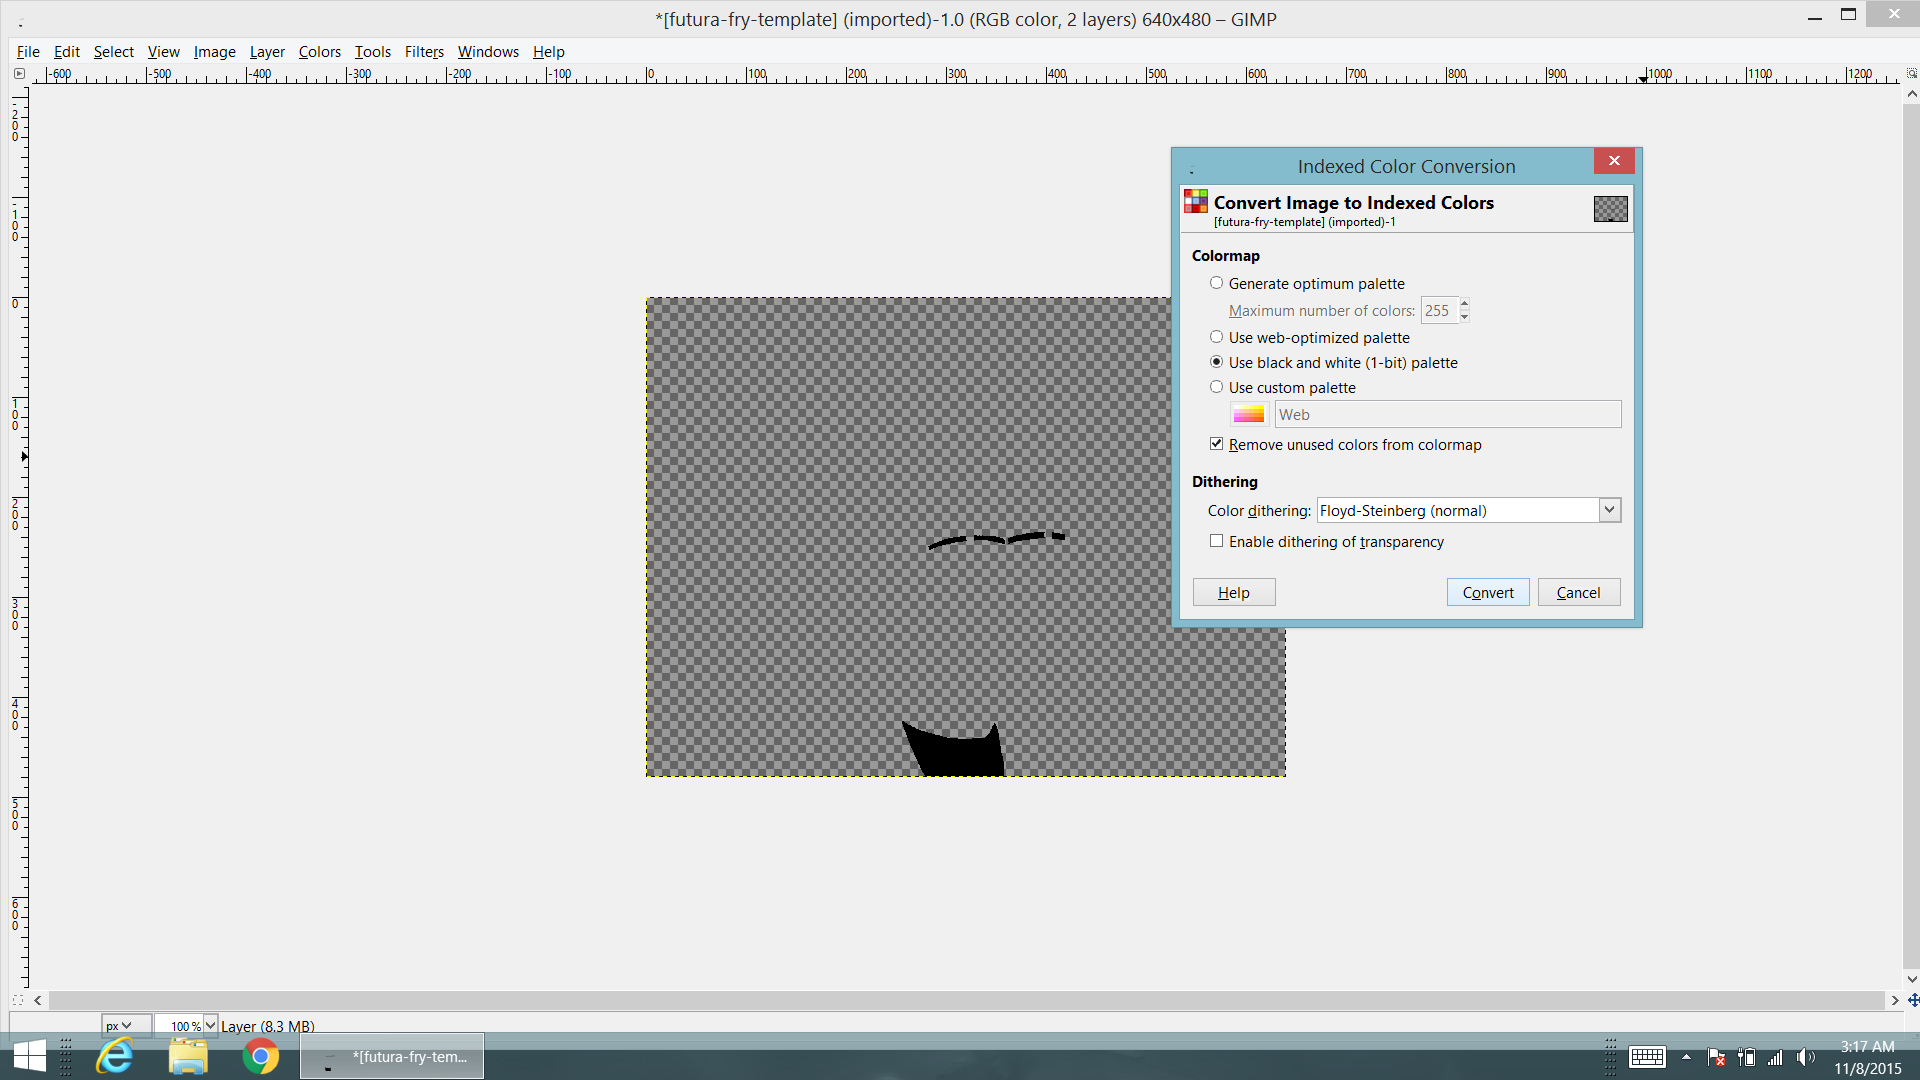
Task: Open the File menu
Action: (28, 52)
